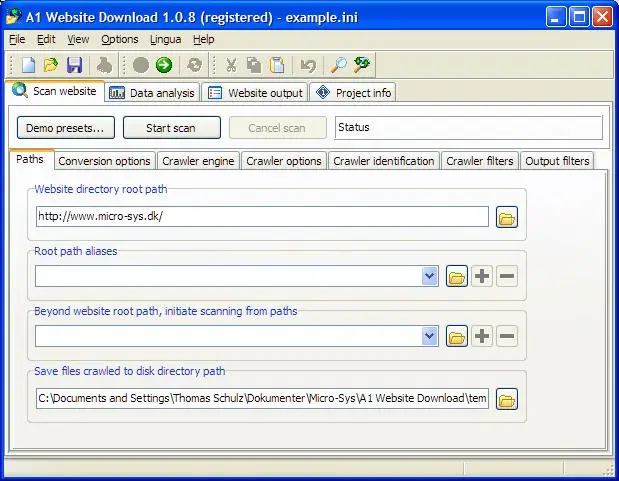The width and height of the screenshot is (619, 481).
Task: Open the Lingua menu
Action: click(x=165, y=39)
